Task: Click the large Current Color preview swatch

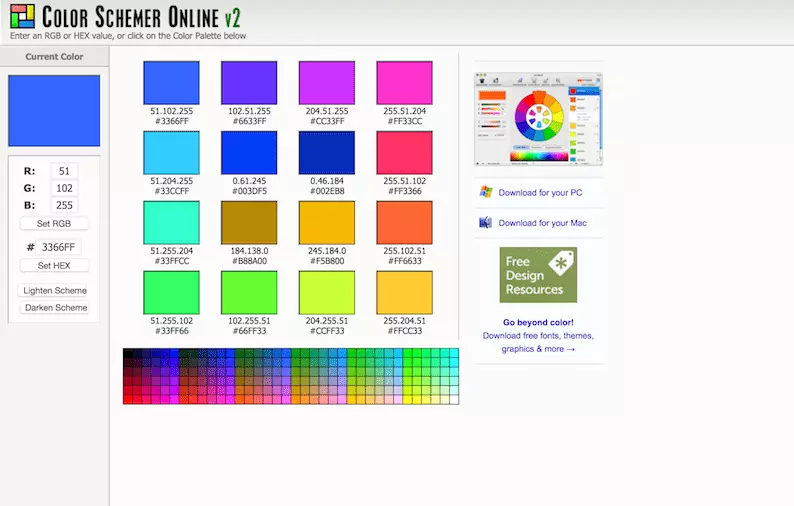Action: point(54,111)
